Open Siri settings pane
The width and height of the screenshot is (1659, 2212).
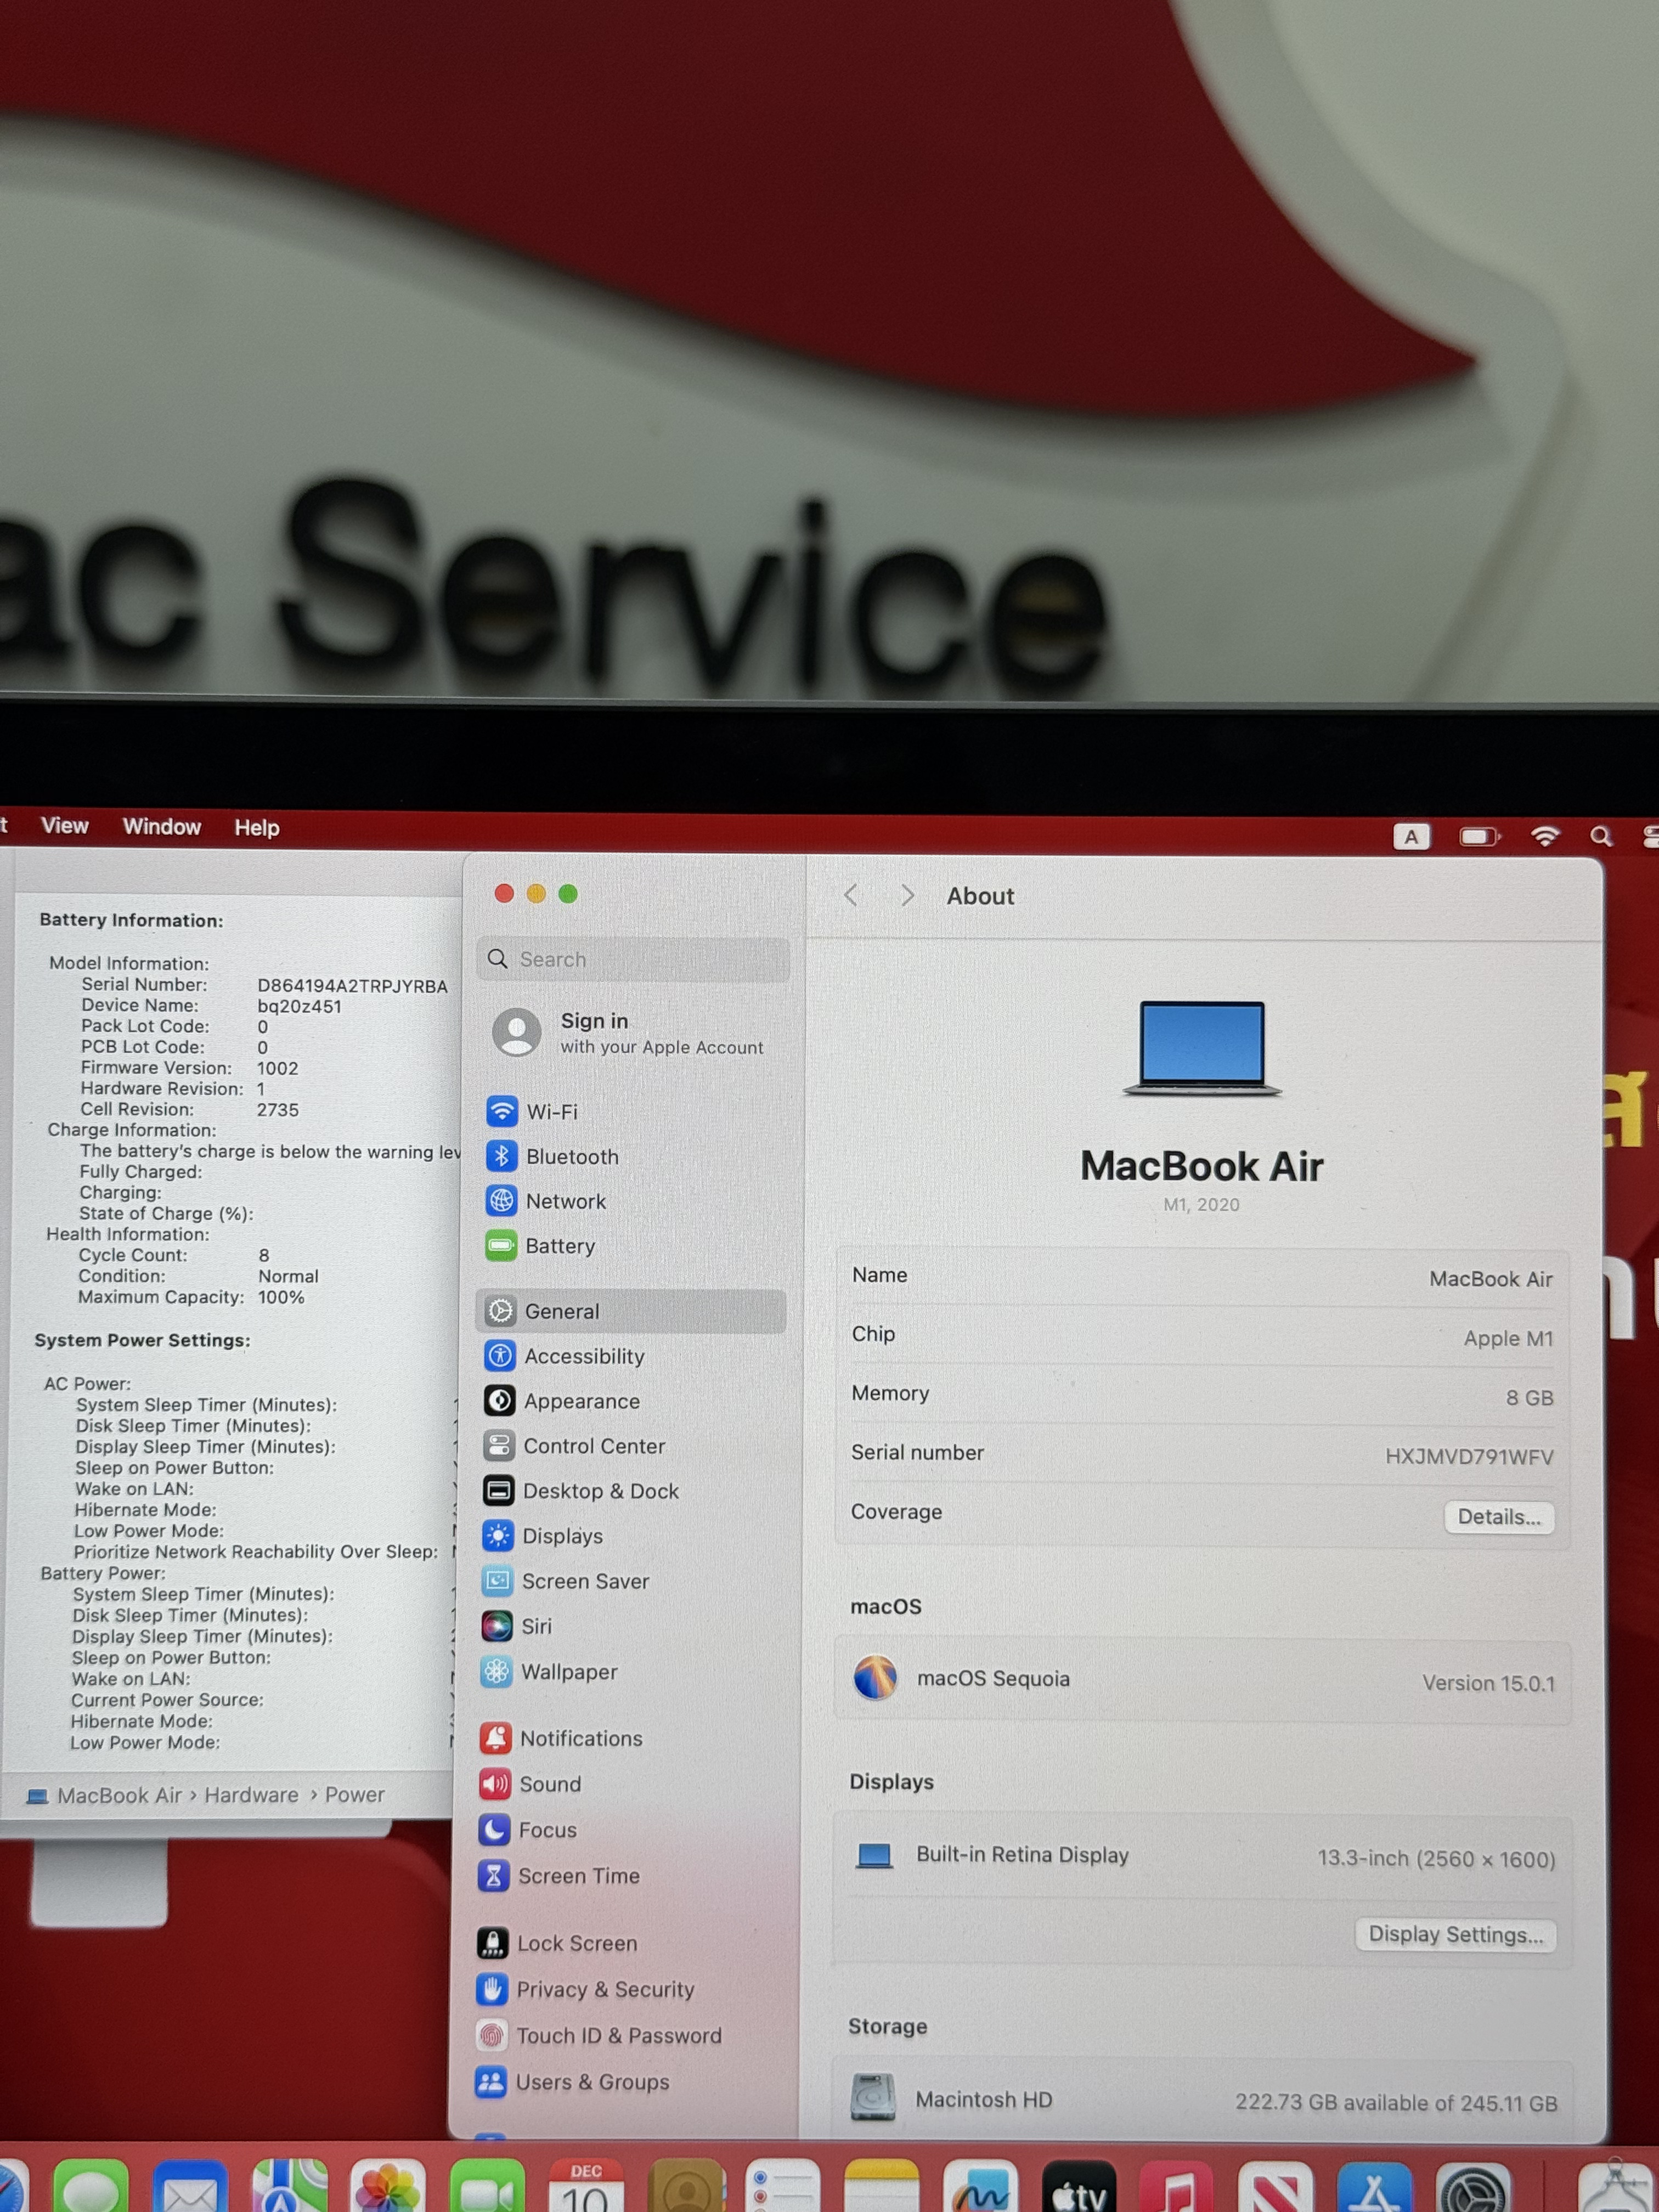(x=535, y=1626)
